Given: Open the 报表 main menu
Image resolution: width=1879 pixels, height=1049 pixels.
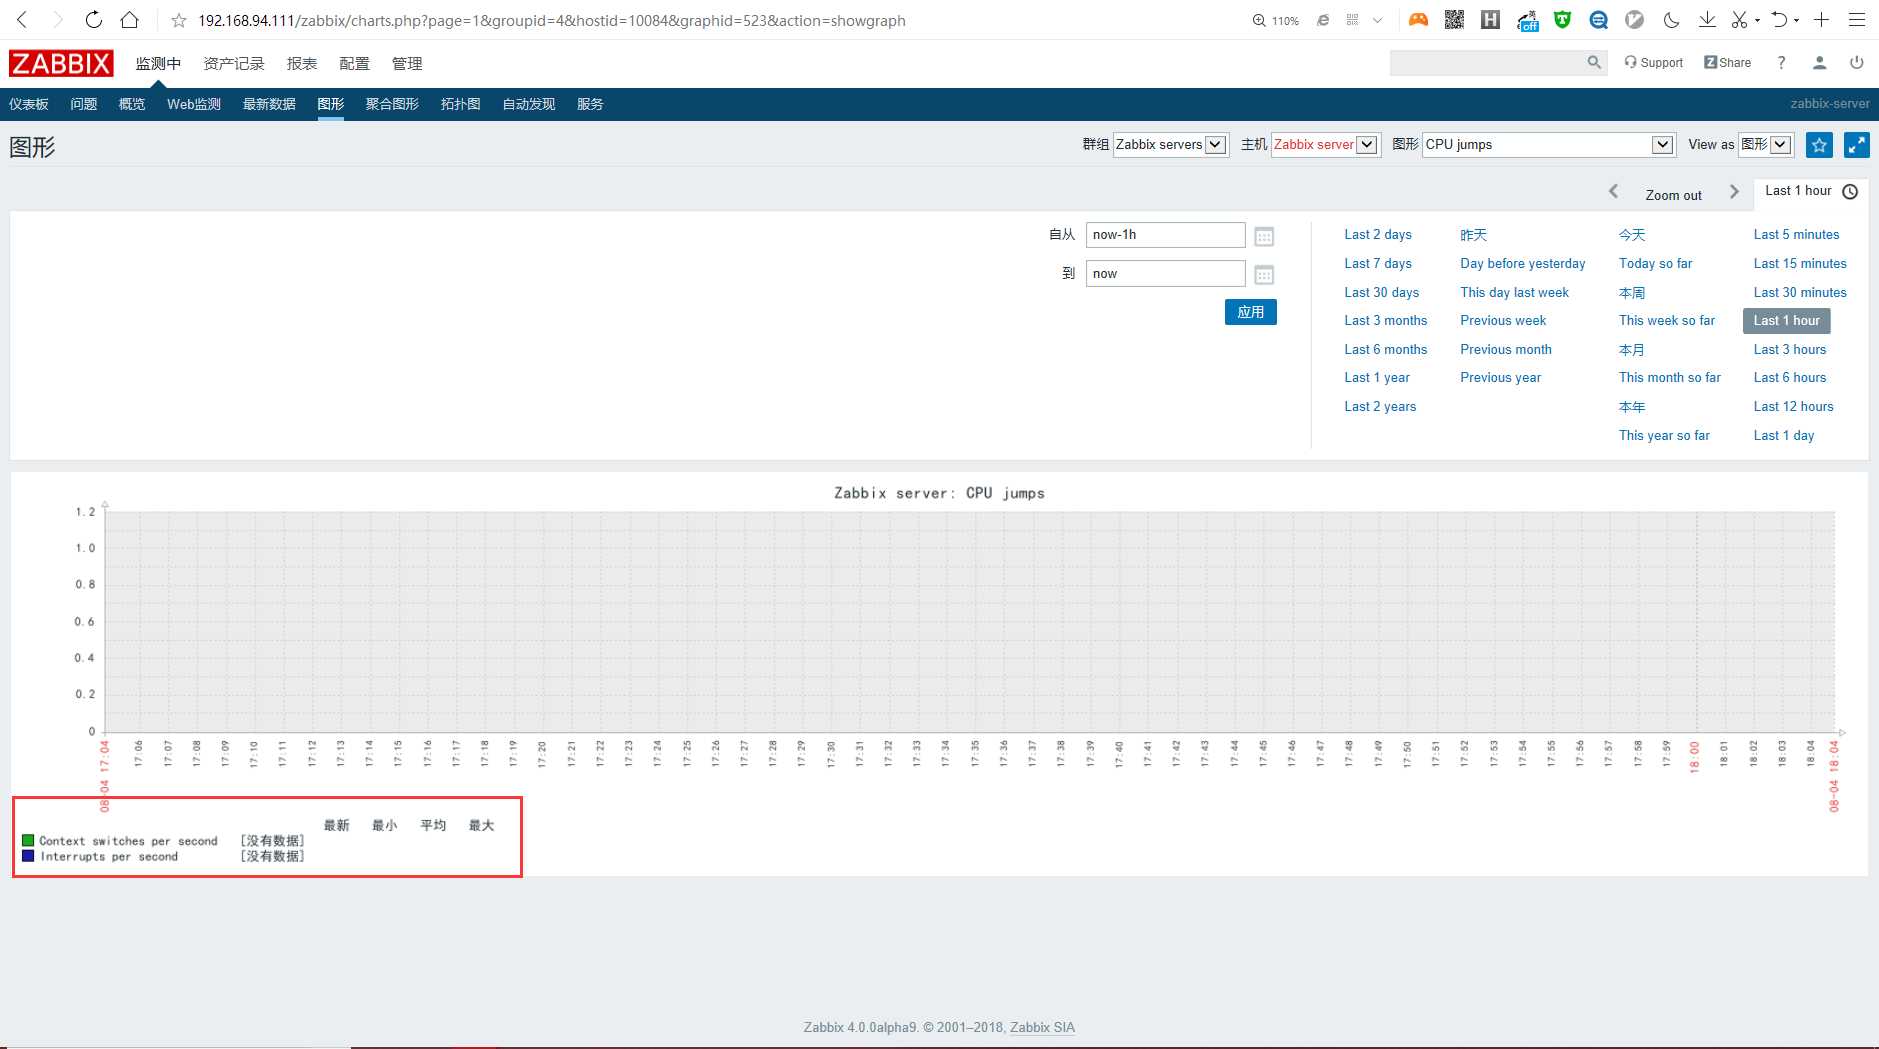Looking at the screenshot, I should [302, 64].
